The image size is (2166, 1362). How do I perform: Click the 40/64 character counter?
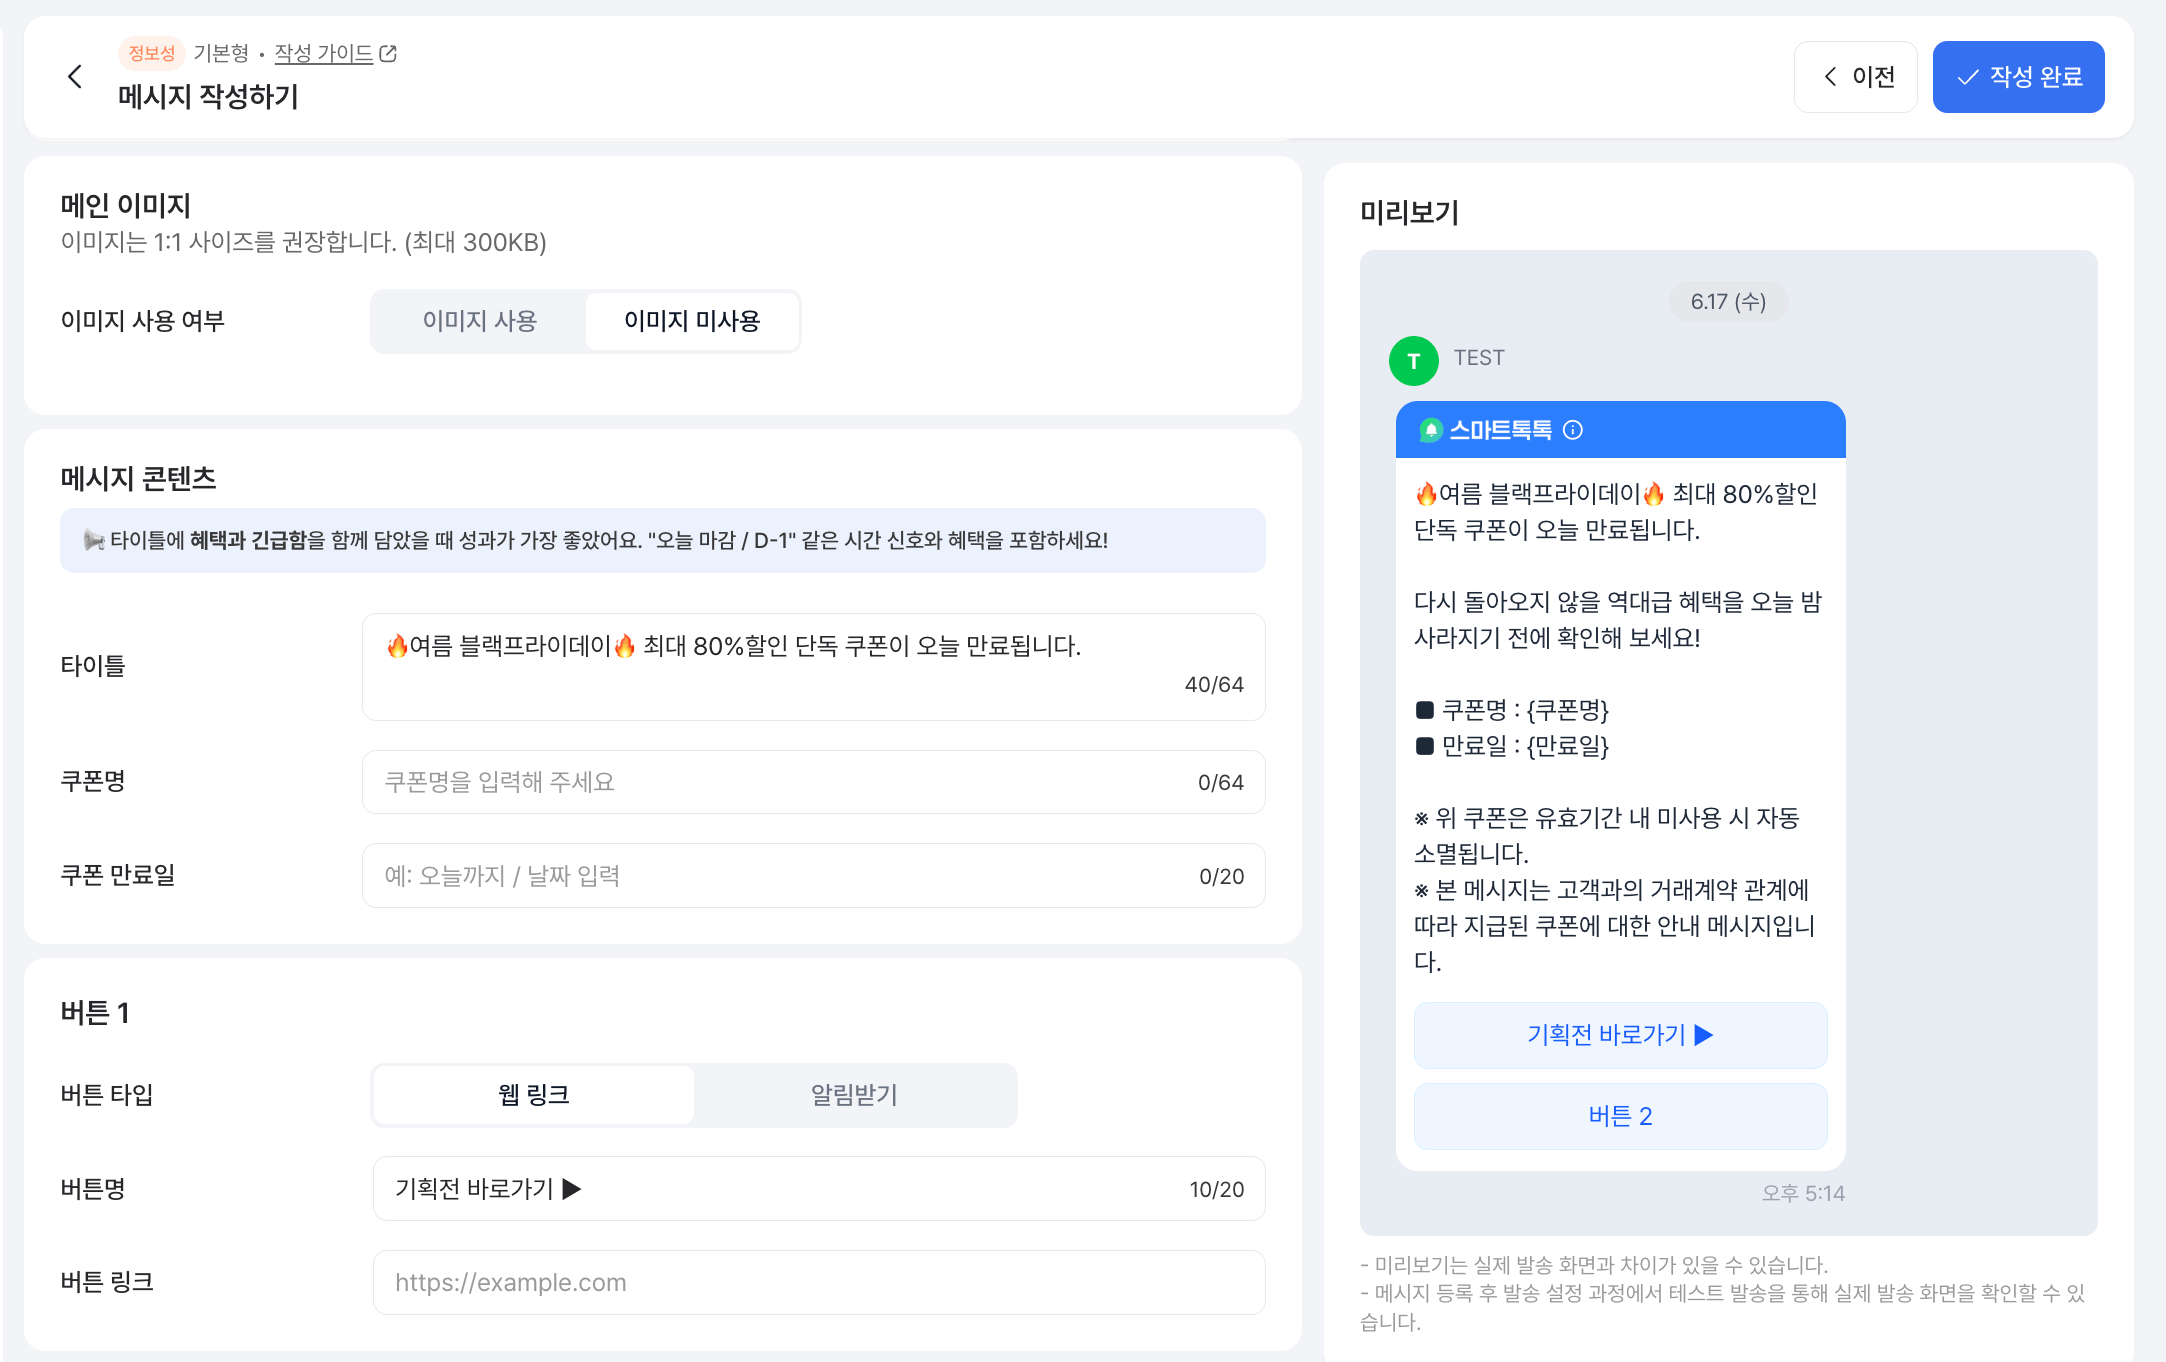pos(1214,685)
